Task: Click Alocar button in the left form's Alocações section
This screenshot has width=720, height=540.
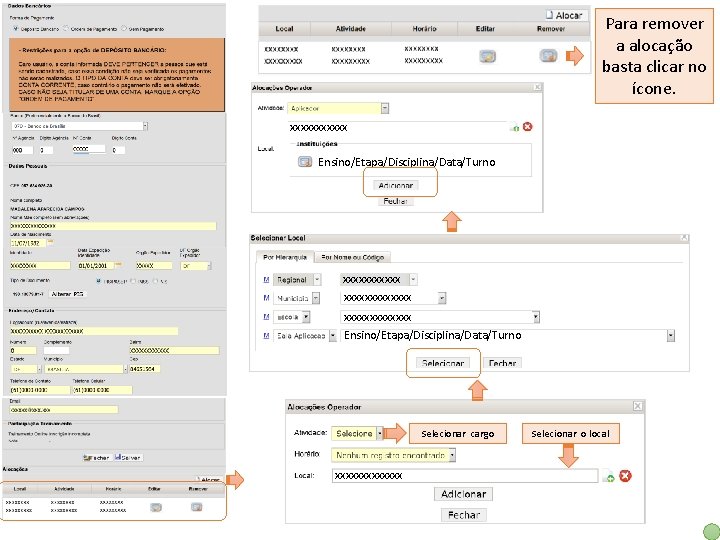Action: click(x=209, y=479)
